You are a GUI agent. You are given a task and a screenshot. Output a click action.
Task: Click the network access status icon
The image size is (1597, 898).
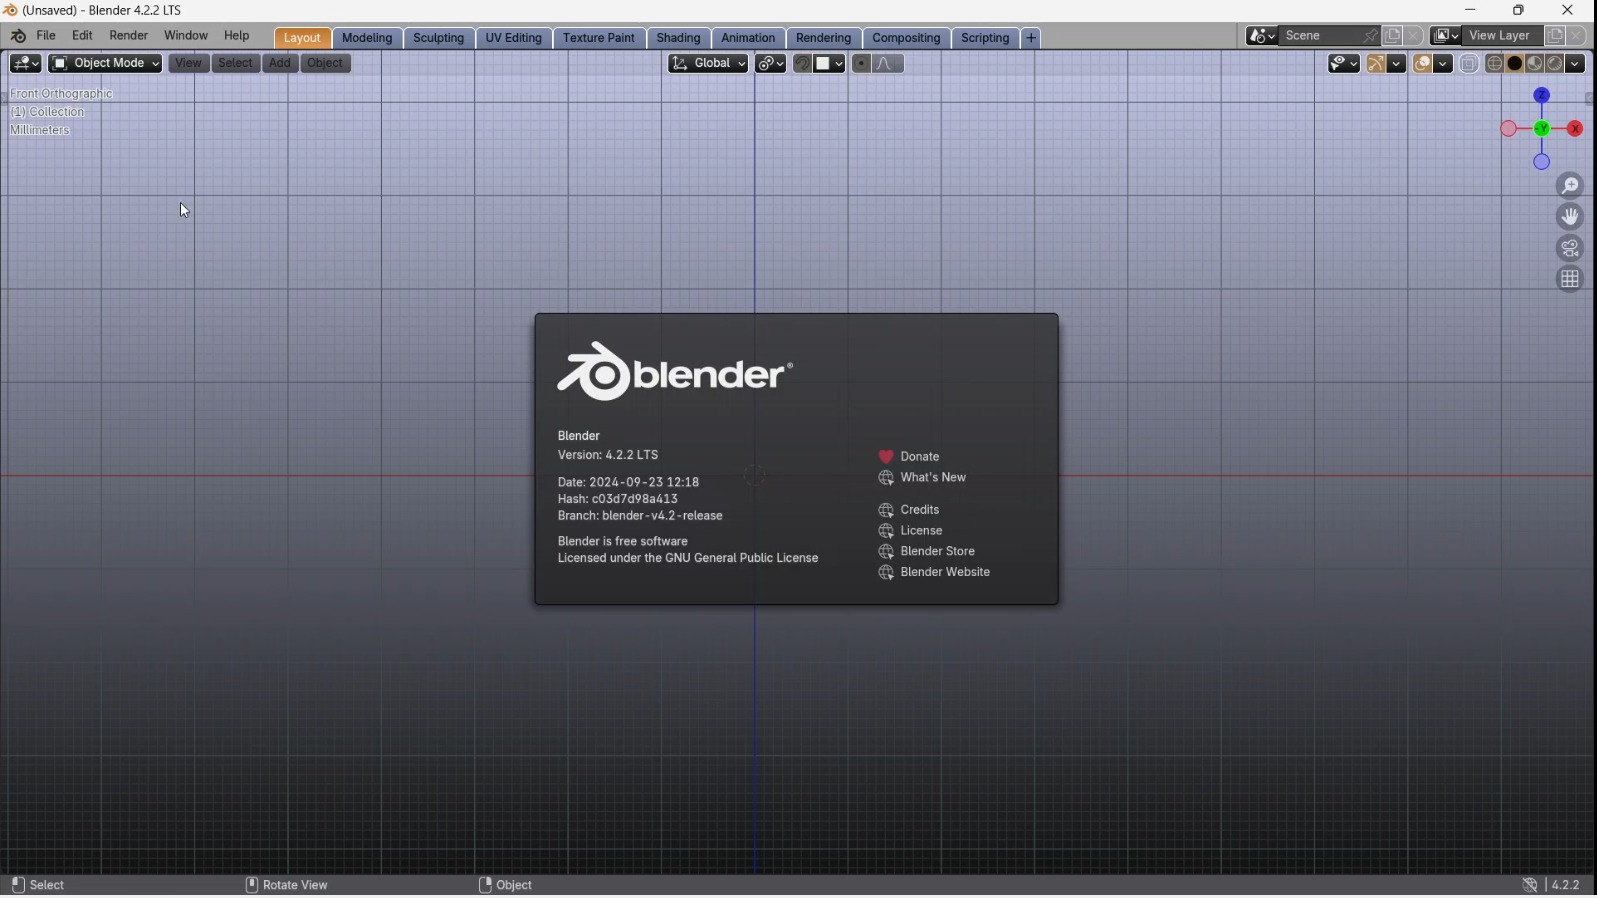pyautogui.click(x=1529, y=887)
